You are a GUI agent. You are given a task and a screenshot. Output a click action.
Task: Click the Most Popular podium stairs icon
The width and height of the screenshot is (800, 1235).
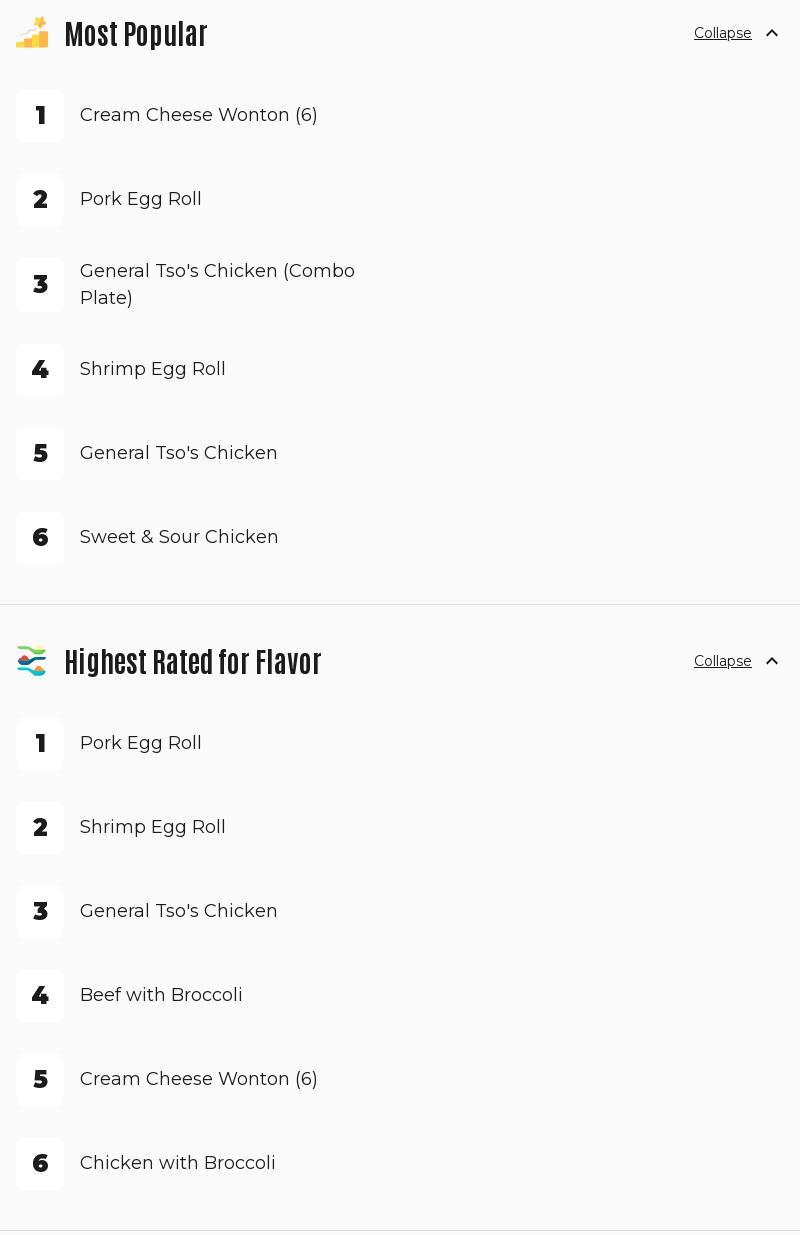(32, 33)
